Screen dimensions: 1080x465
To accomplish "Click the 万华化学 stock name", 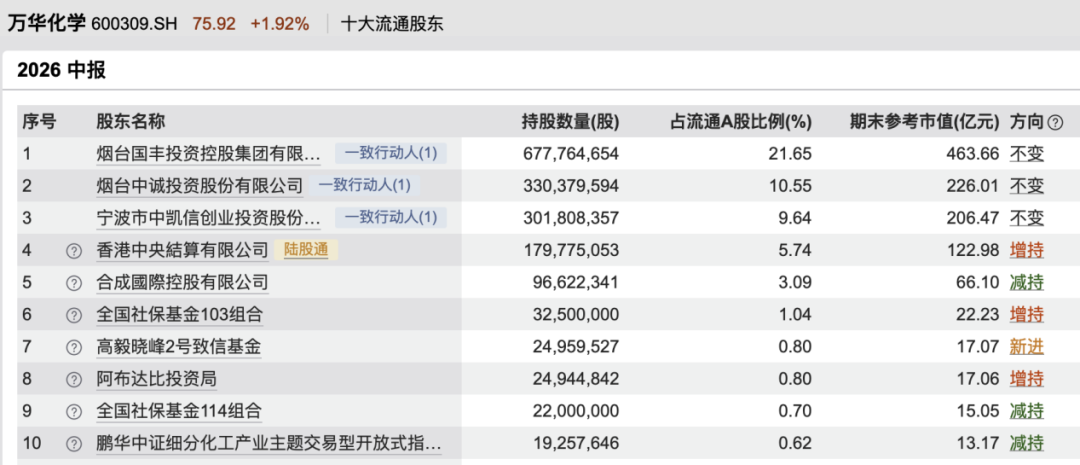I will 47,23.
